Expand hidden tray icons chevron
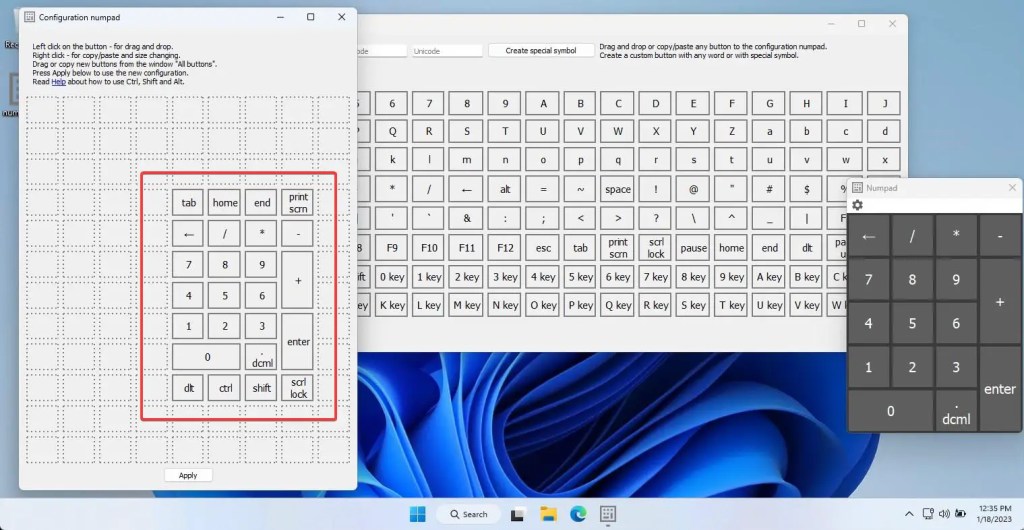The image size is (1024, 530). coord(908,514)
